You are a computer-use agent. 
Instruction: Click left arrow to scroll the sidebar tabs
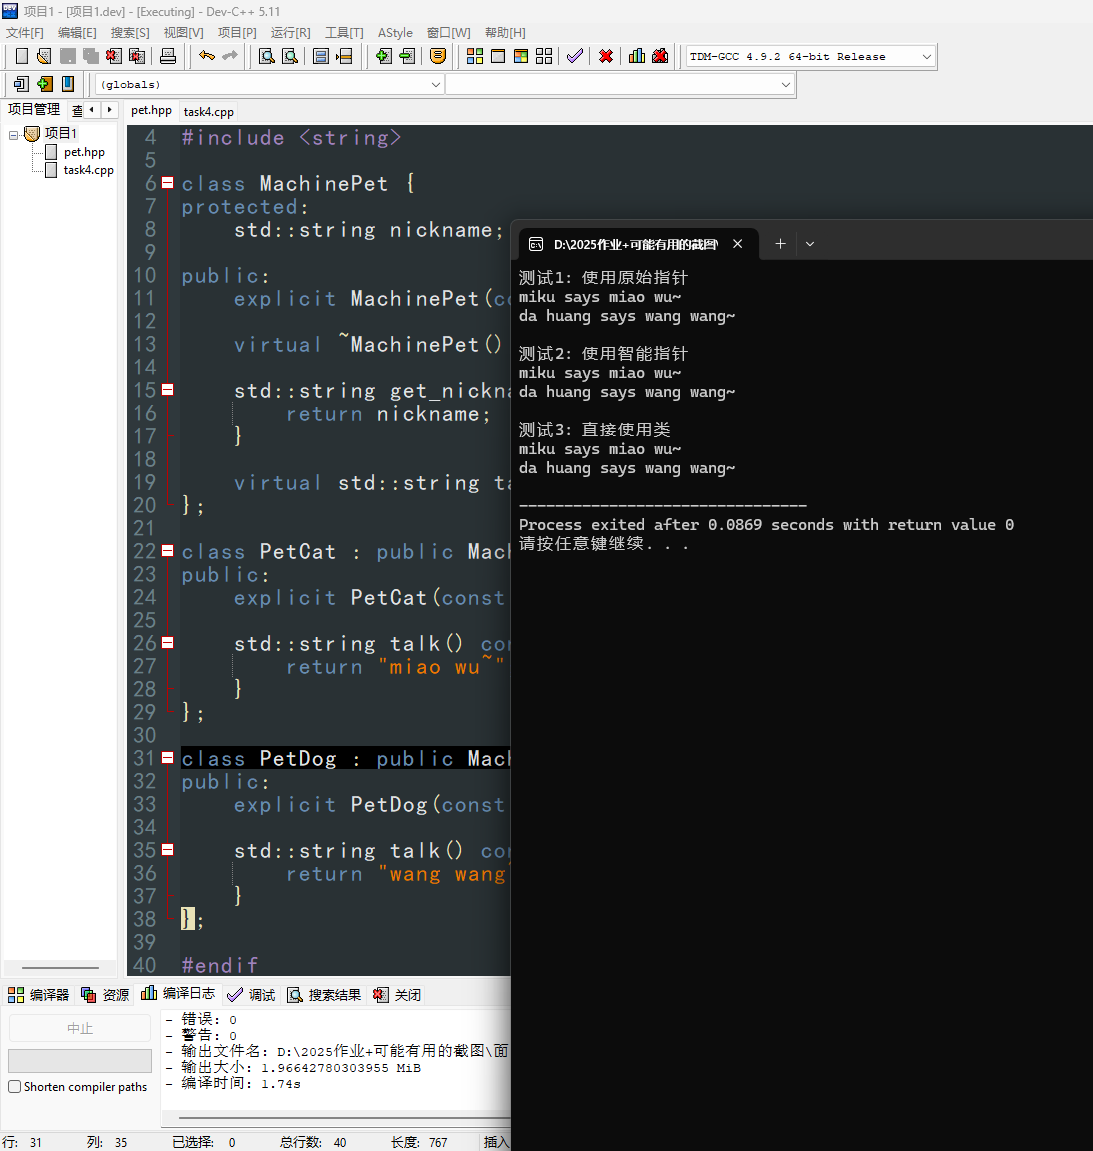(92, 110)
